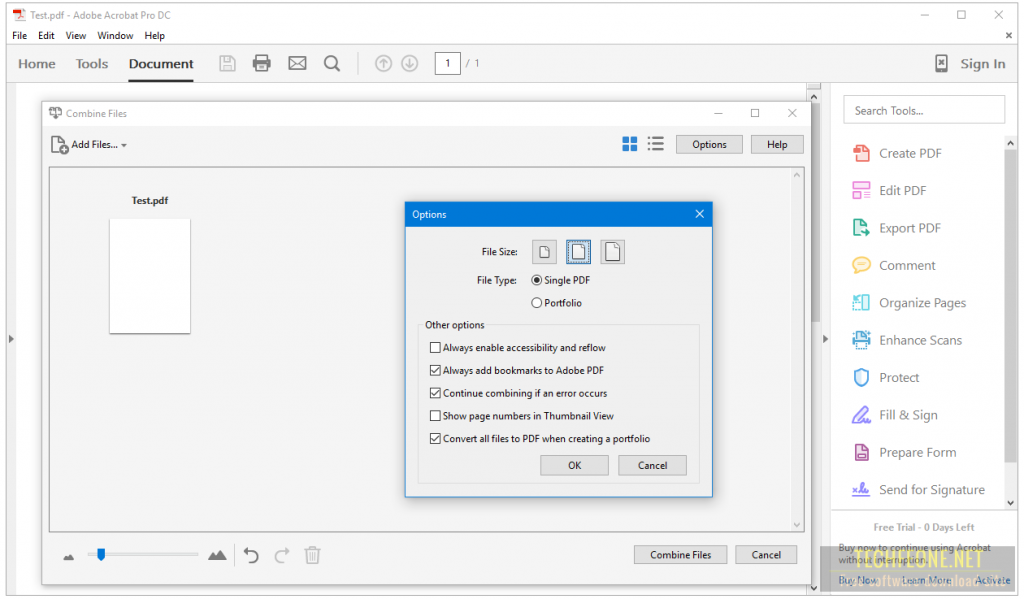Viewport: 1024px width, 599px height.
Task: Select the default file size icon
Action: (x=578, y=251)
